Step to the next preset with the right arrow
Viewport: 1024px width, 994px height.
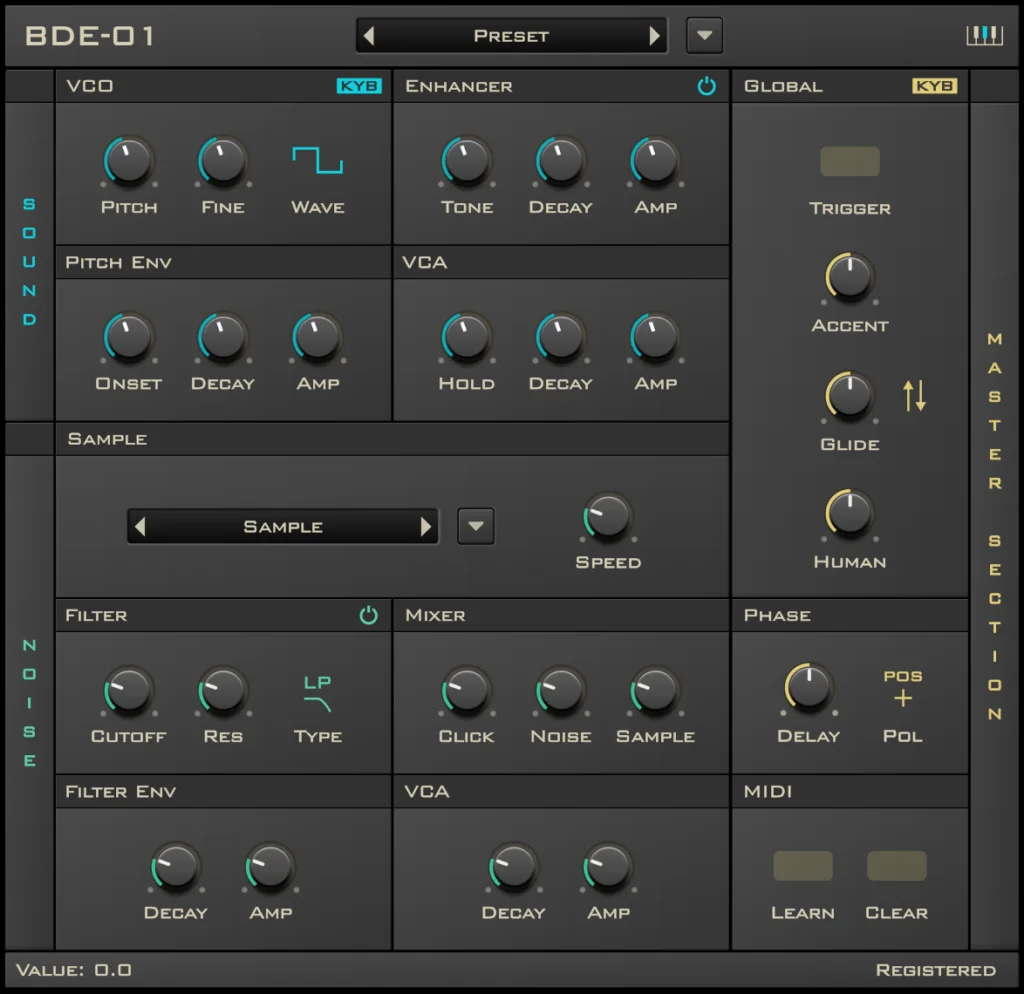click(x=655, y=35)
